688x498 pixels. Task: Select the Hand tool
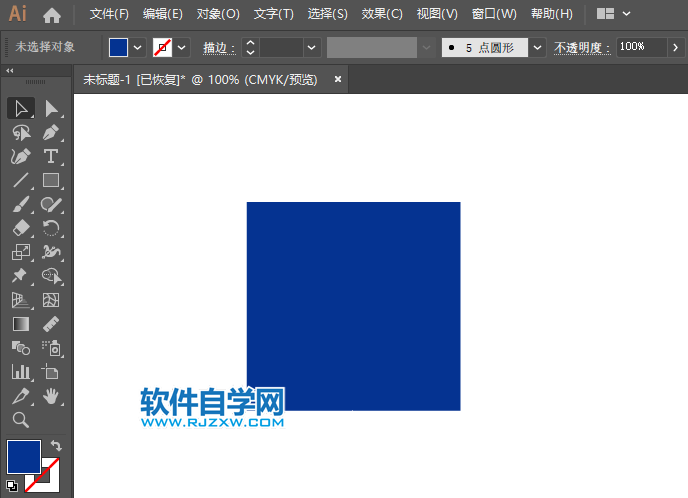point(51,396)
